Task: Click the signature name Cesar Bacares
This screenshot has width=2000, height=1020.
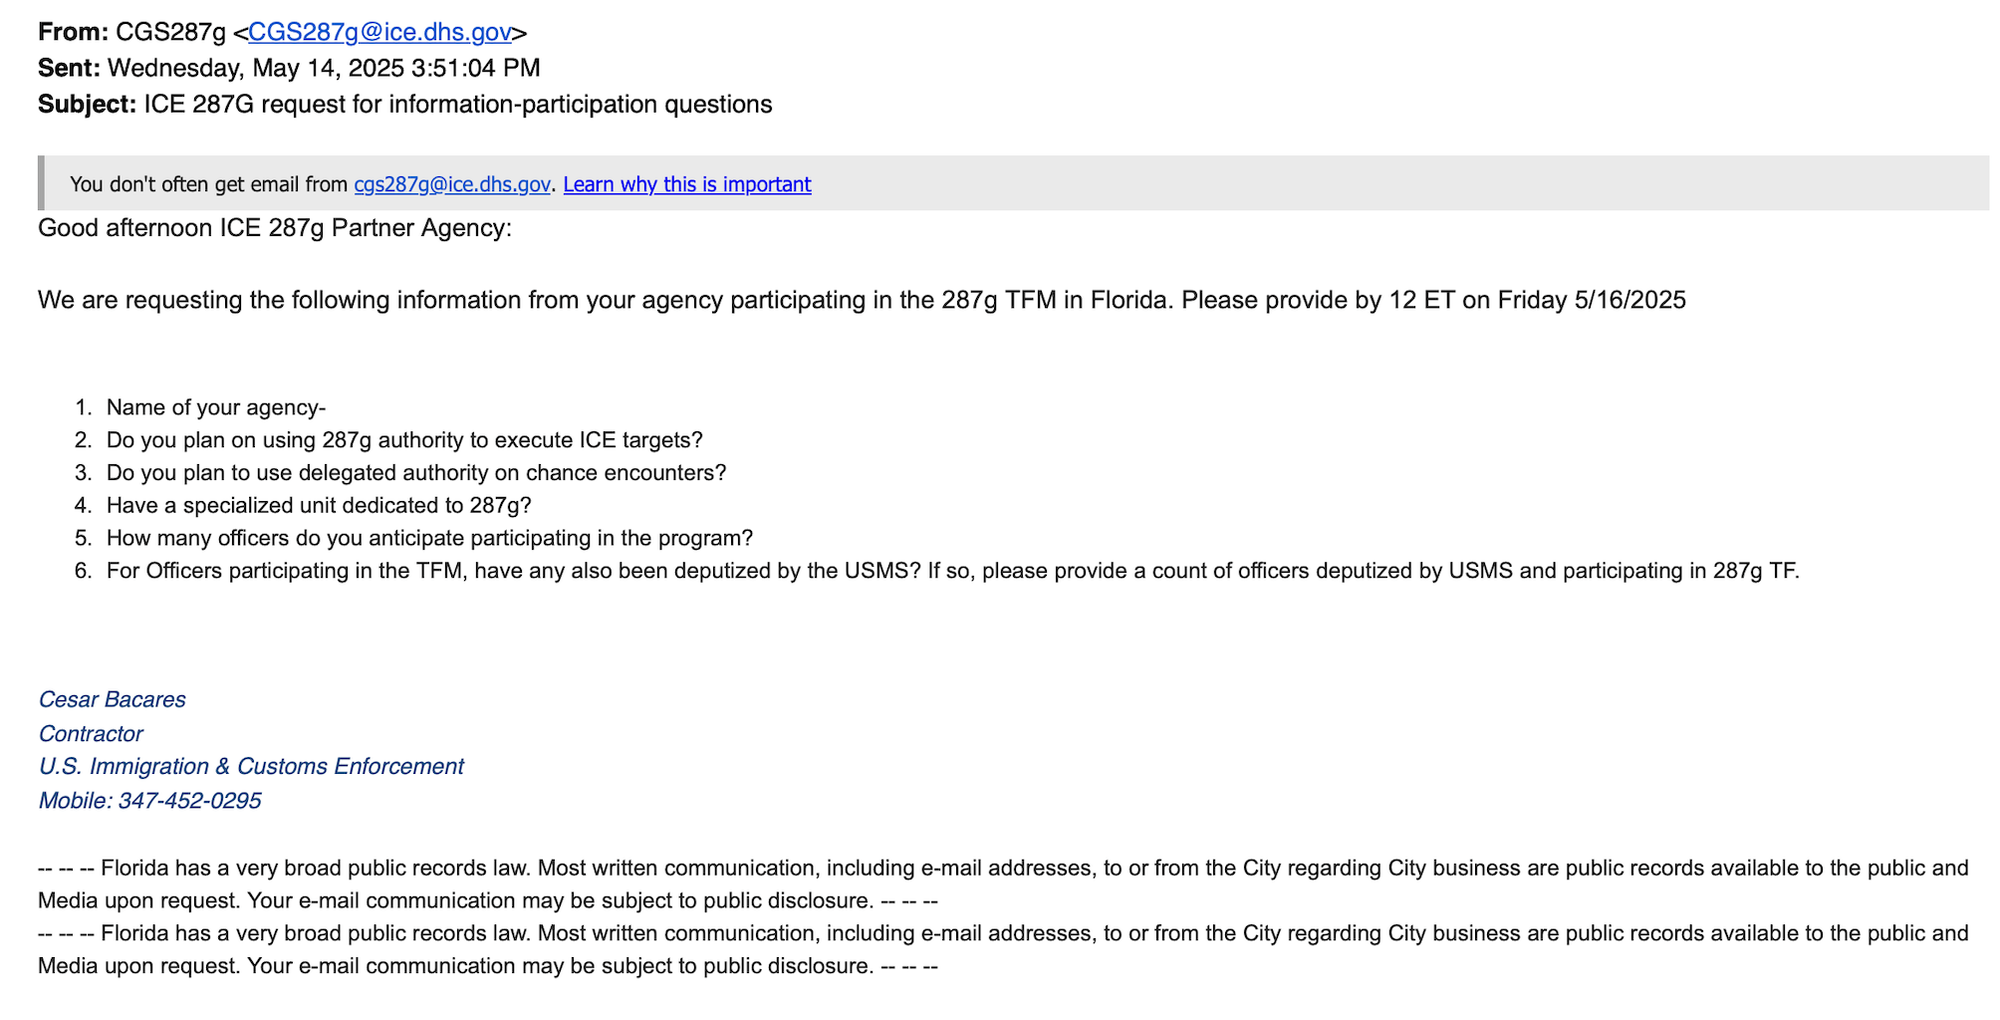Action: (112, 700)
